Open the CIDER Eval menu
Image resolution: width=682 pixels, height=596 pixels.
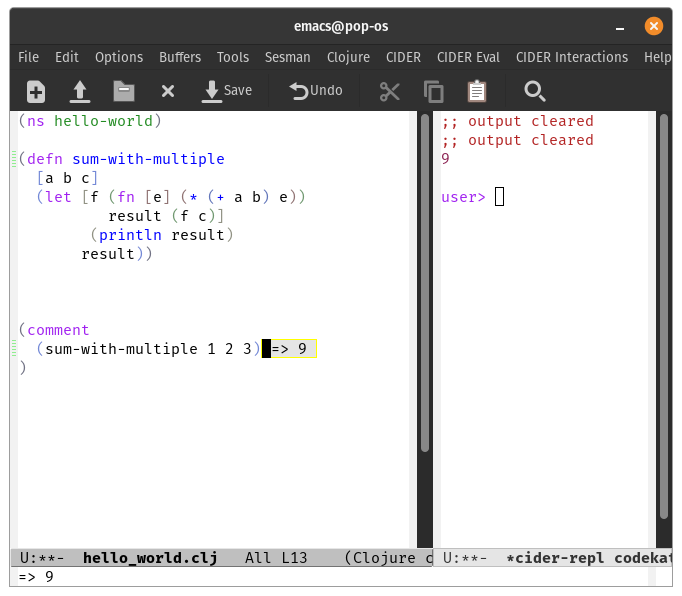click(x=468, y=57)
